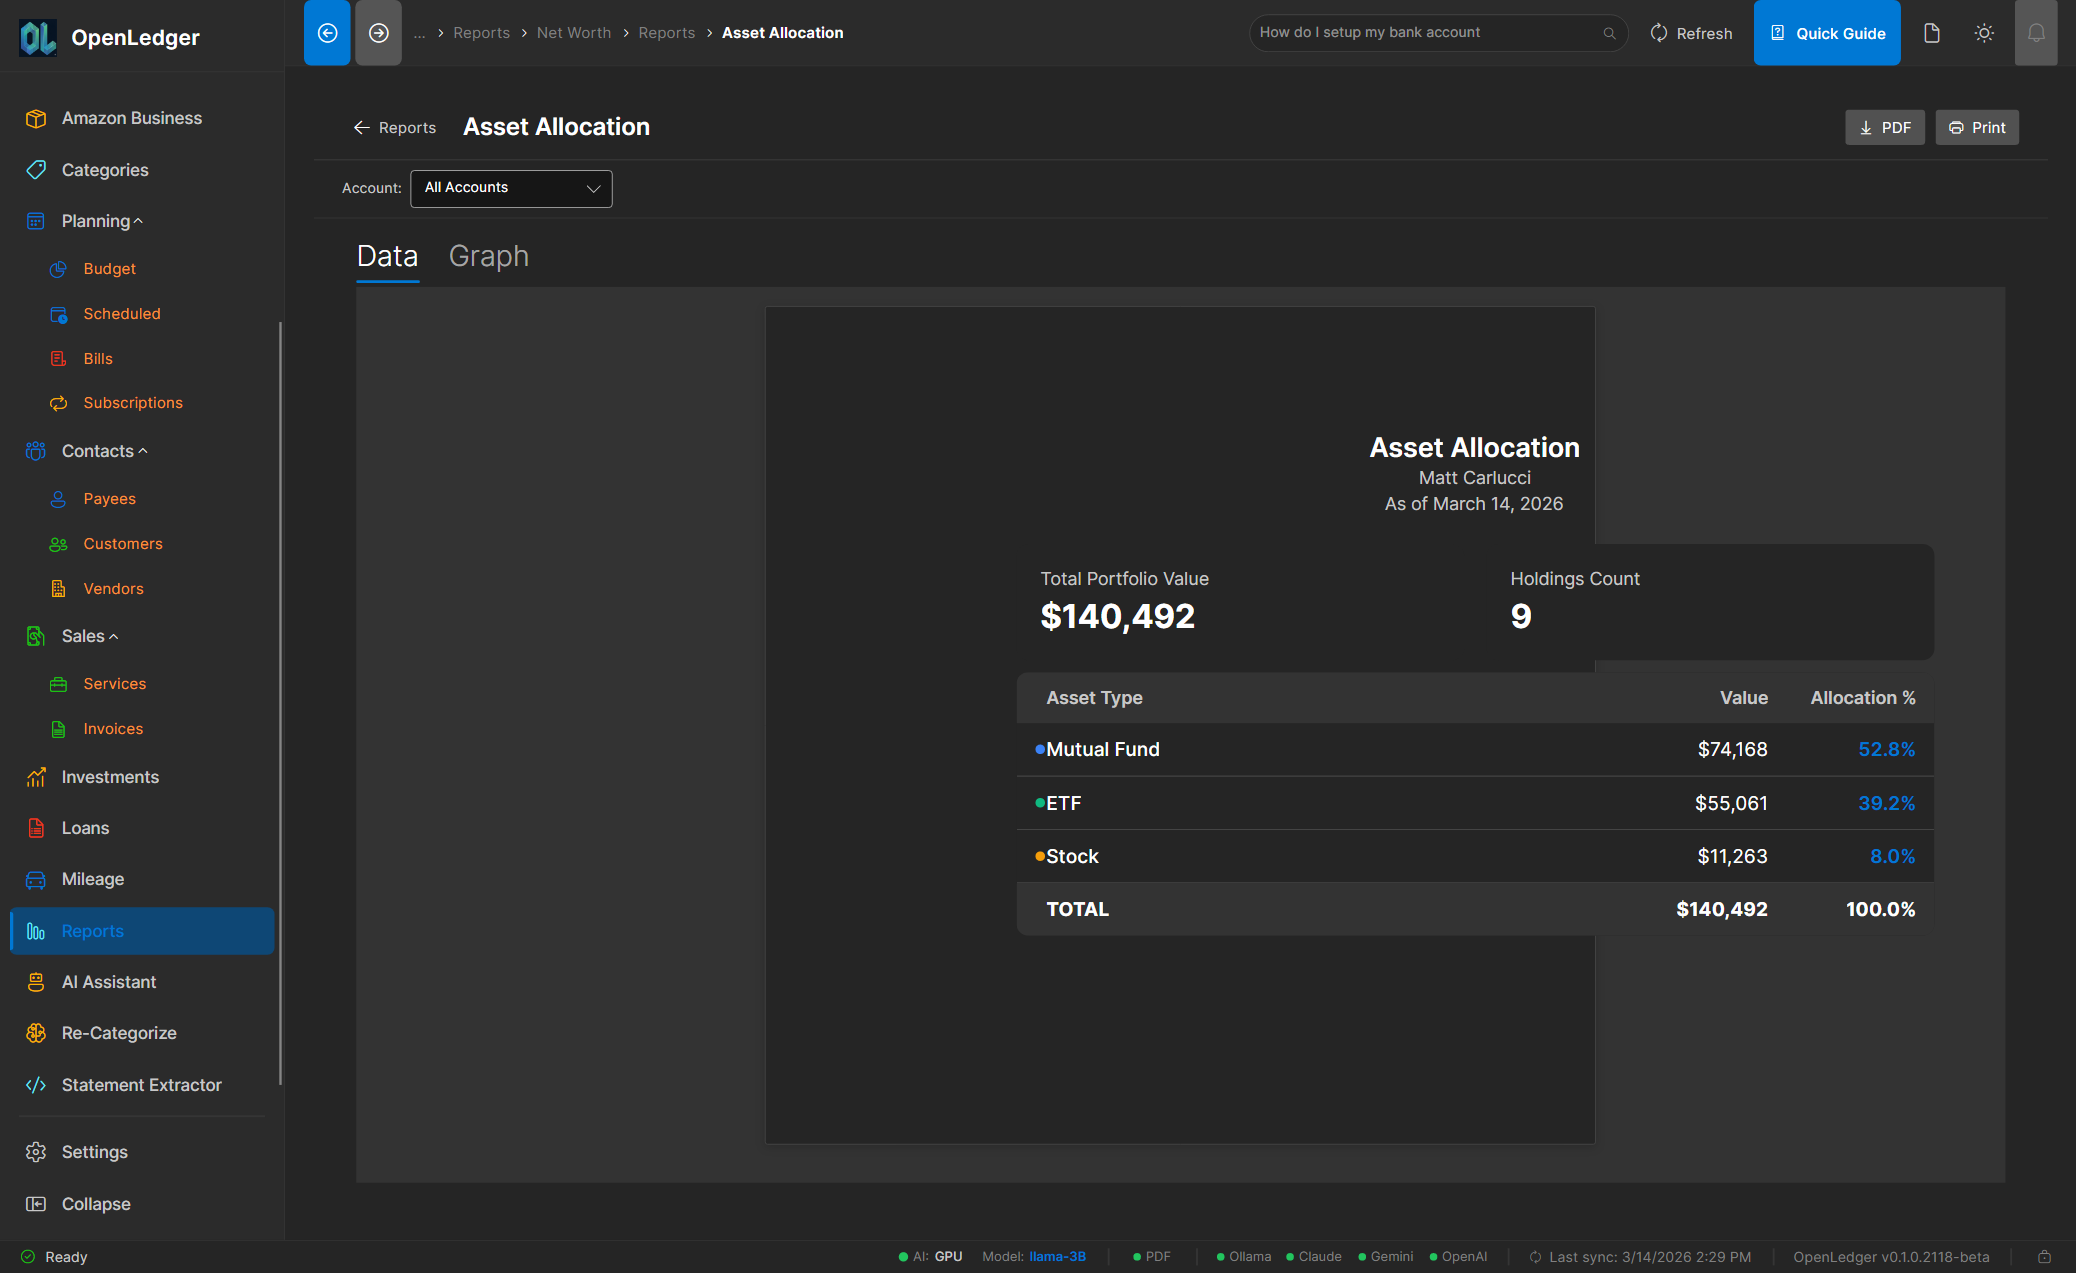
Task: Switch AI model from llama-3B
Action: (1058, 1256)
